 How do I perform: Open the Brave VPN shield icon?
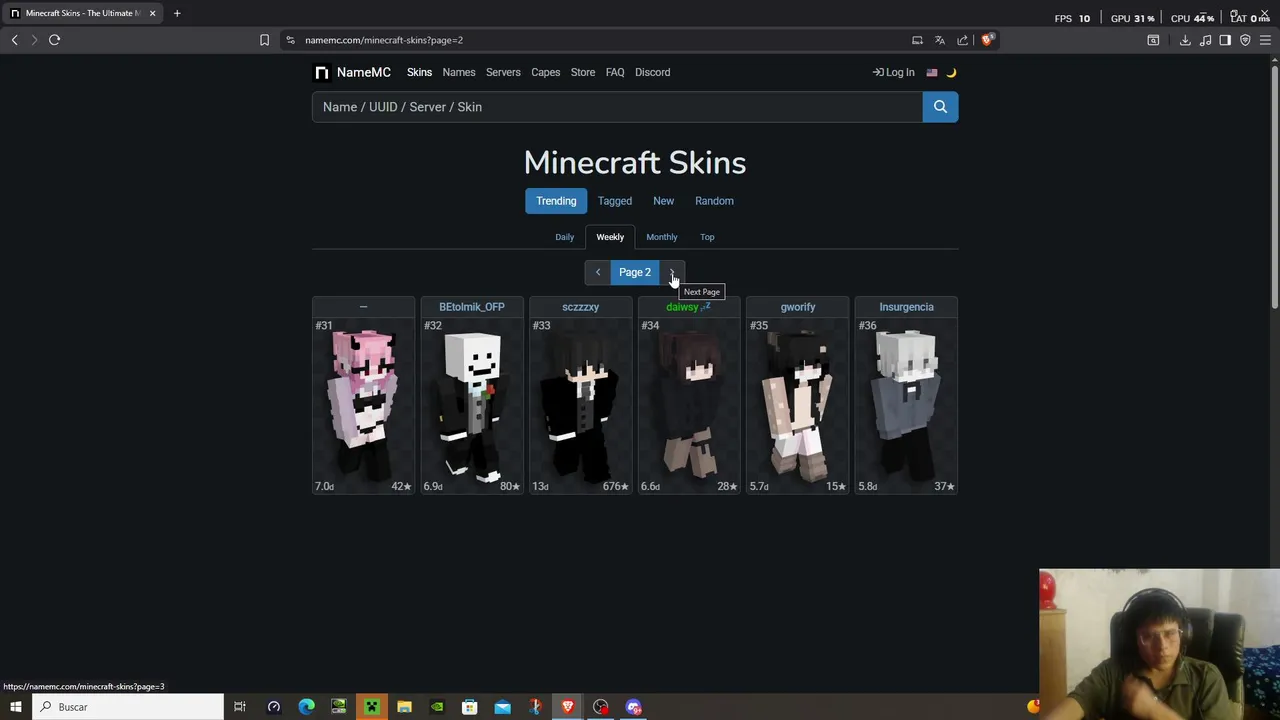point(1245,40)
